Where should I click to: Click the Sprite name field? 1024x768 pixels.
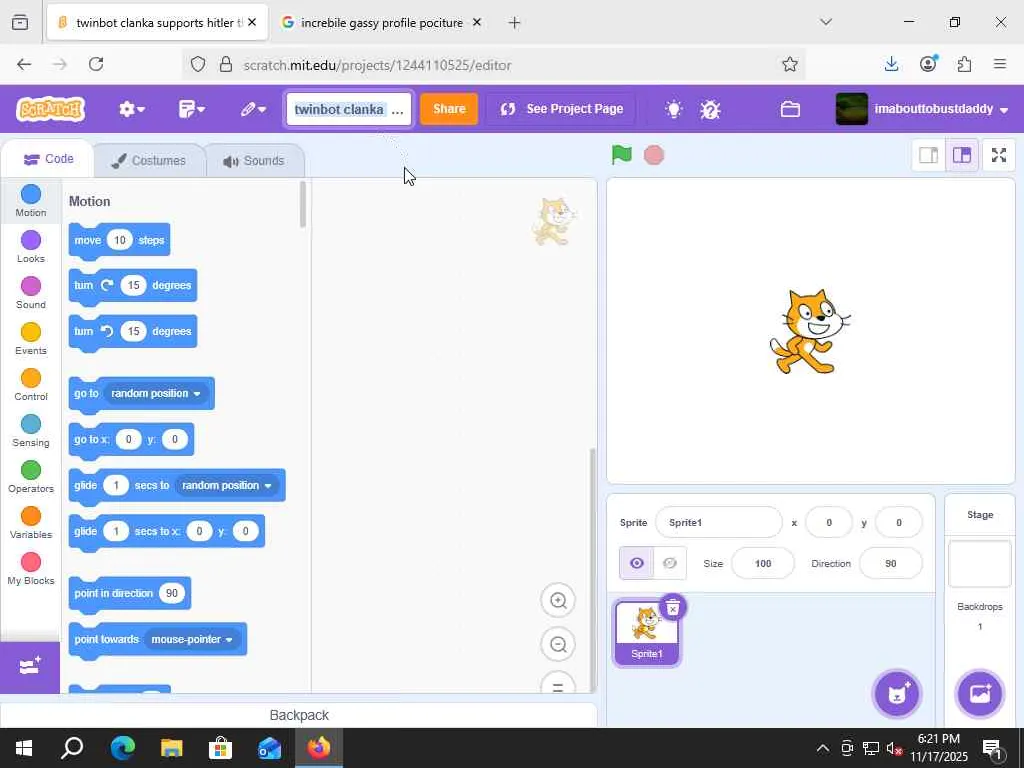tap(718, 522)
